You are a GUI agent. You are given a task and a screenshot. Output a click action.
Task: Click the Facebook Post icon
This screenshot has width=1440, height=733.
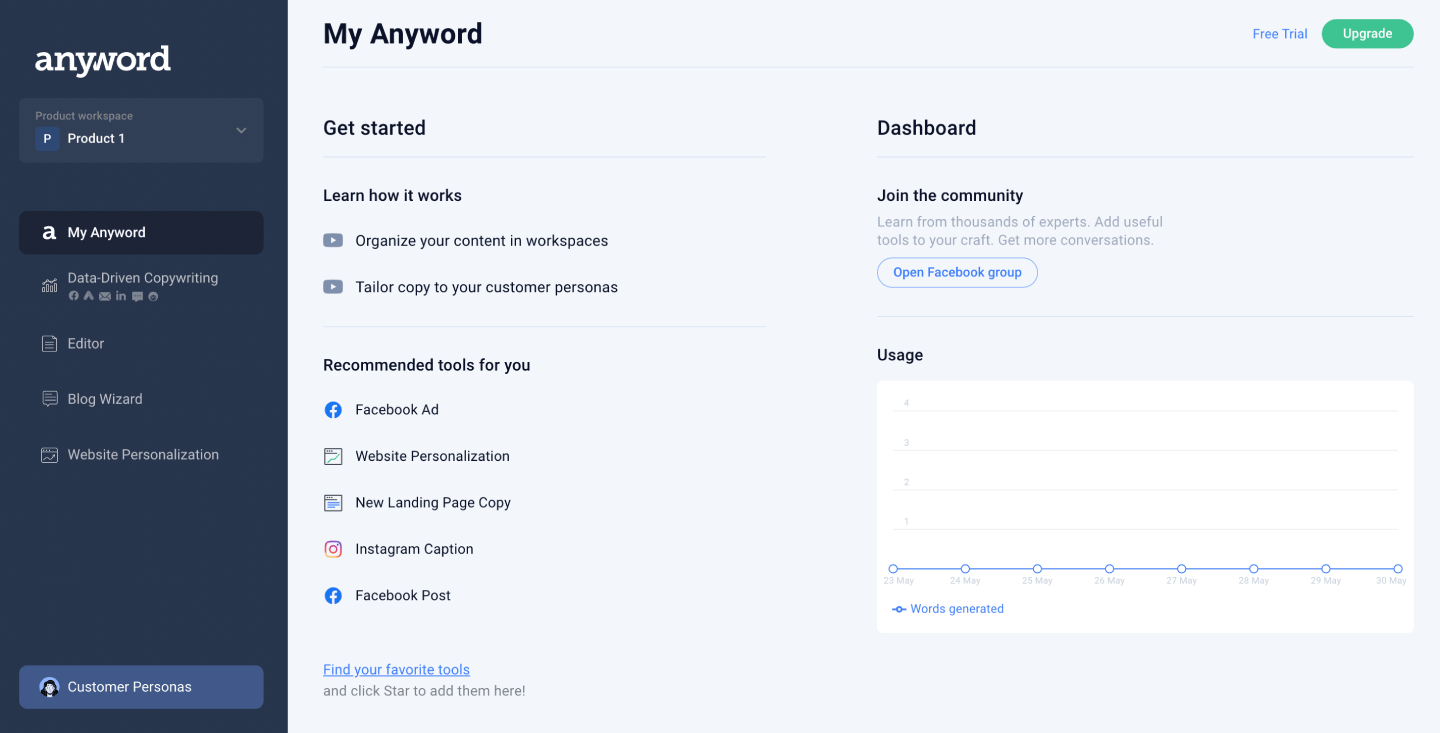tap(333, 596)
